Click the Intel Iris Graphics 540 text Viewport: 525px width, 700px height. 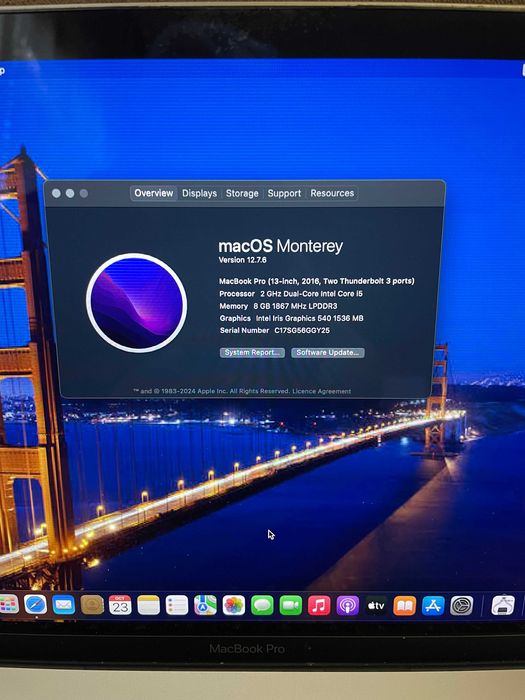point(309,318)
